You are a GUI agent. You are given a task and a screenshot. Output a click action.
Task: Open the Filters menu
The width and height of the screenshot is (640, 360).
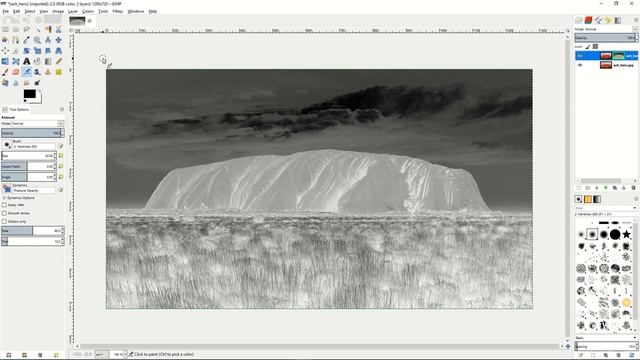(x=118, y=11)
